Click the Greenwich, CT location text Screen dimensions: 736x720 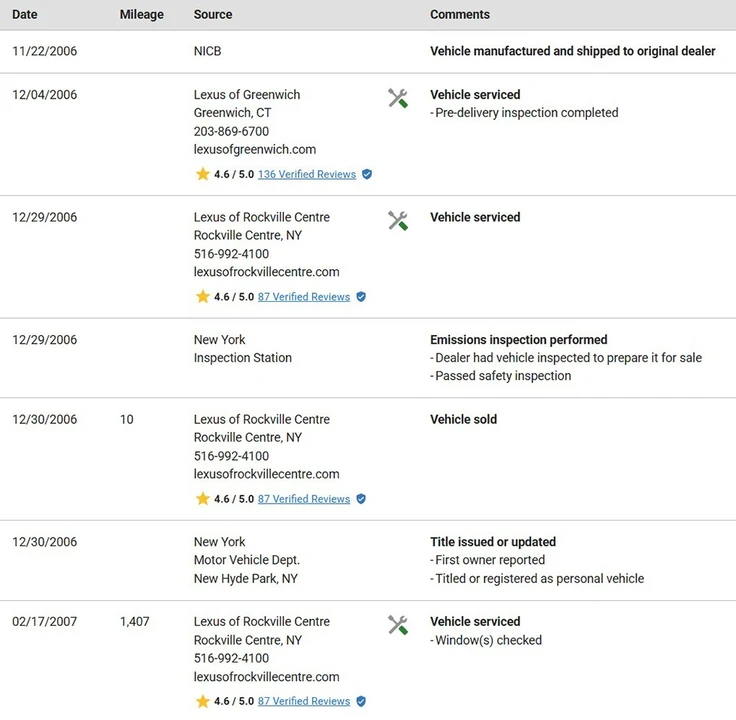click(x=232, y=113)
